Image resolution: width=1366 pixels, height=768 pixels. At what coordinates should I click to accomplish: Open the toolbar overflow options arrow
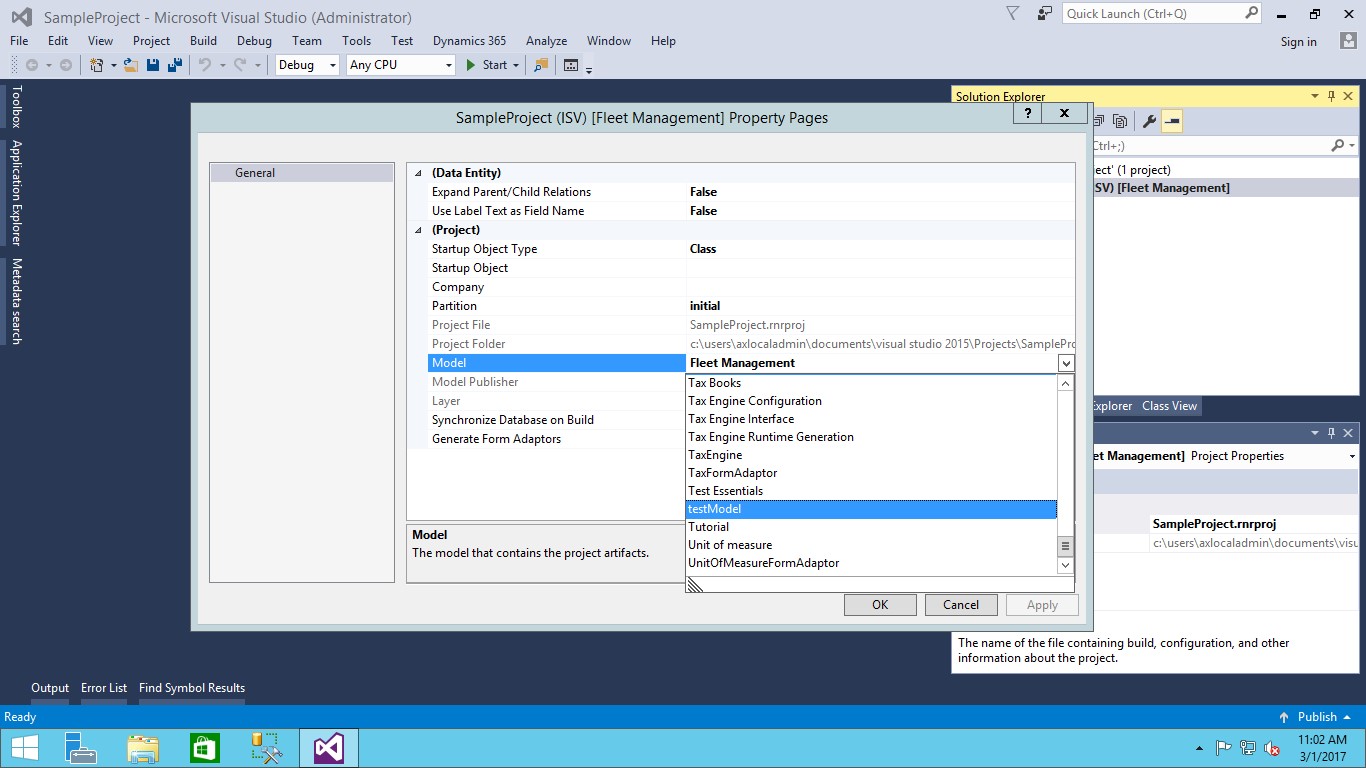589,70
